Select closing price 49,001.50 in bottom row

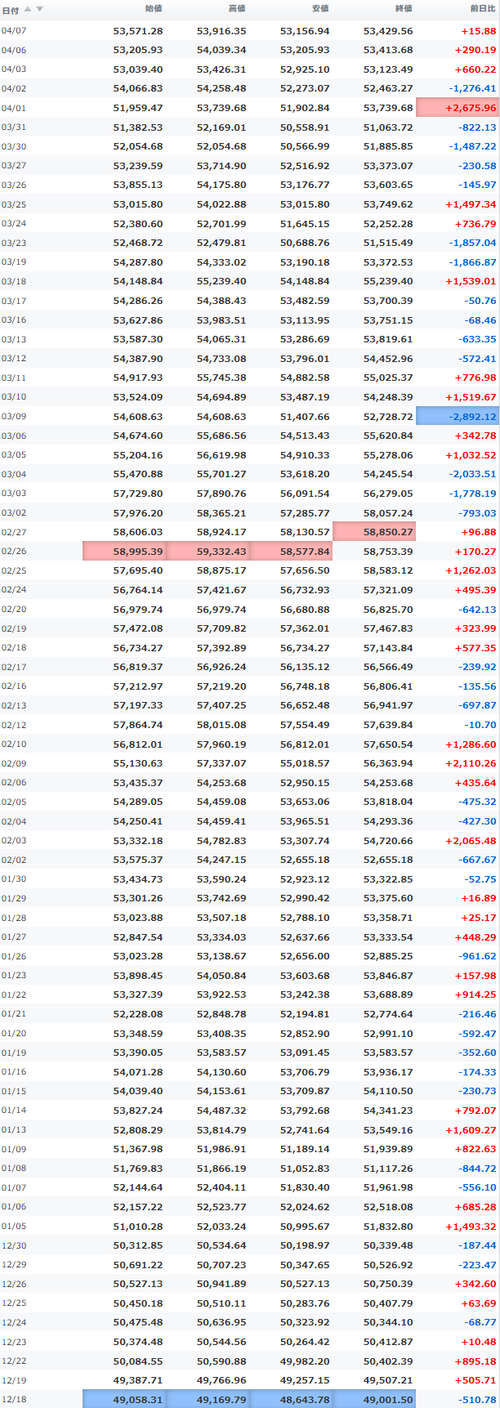tap(375, 1399)
